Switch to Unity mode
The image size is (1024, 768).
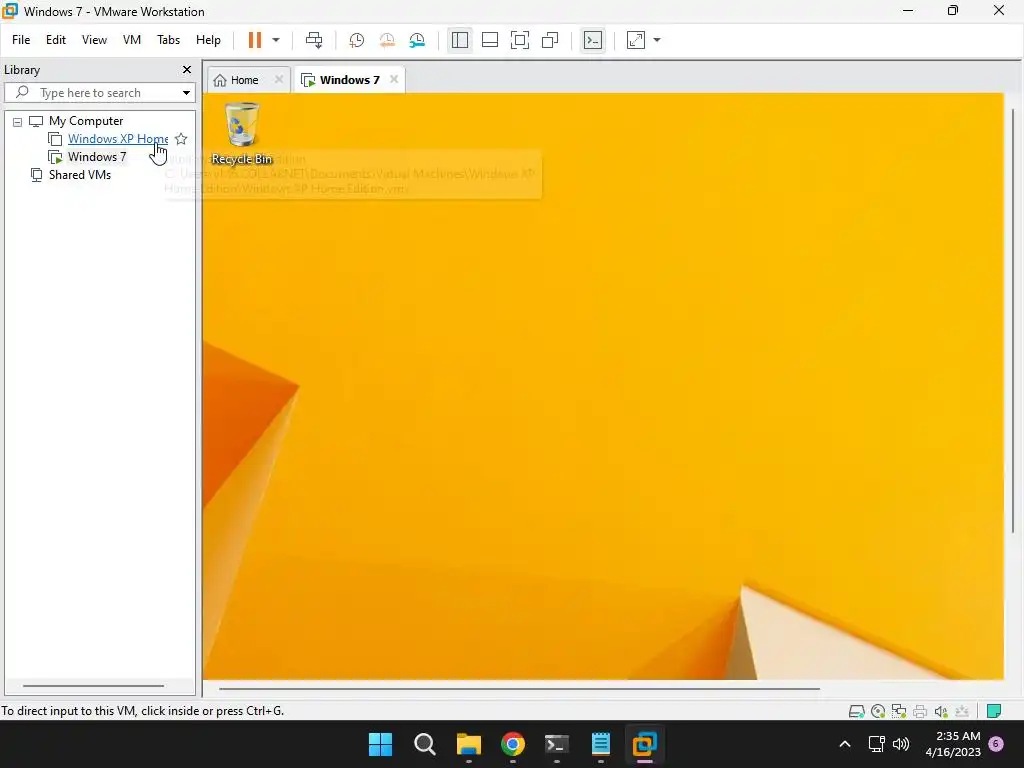point(551,40)
